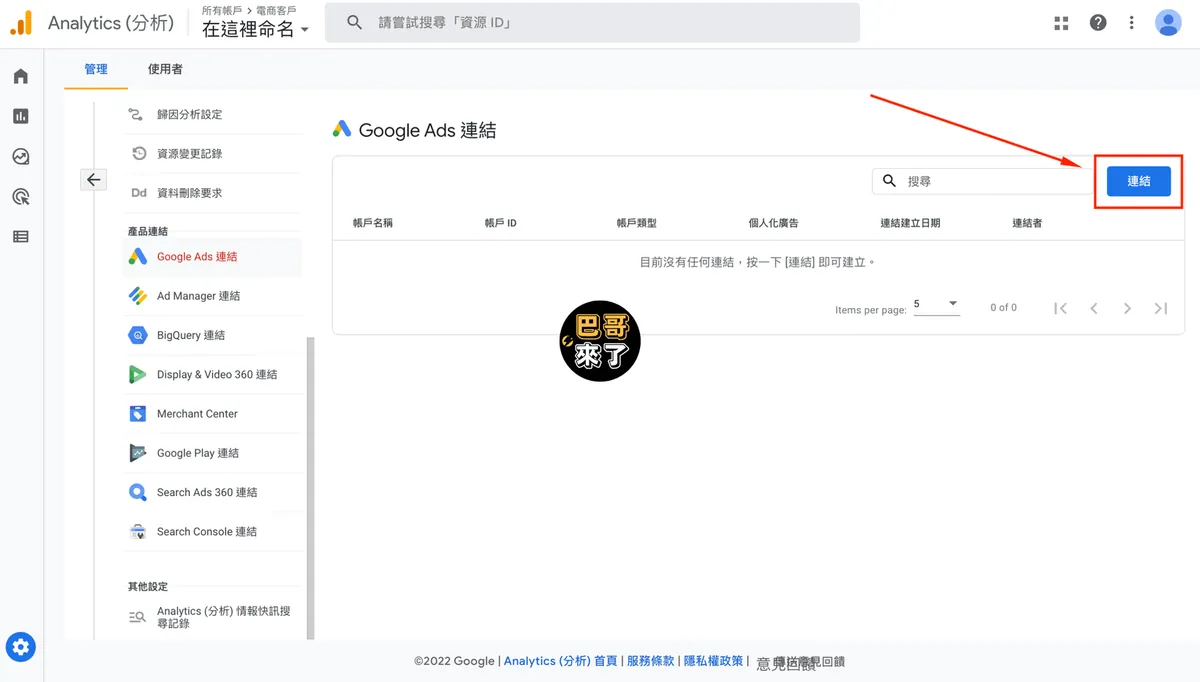Open the Items per page dropdown
This screenshot has height=682, width=1200.
coord(936,305)
